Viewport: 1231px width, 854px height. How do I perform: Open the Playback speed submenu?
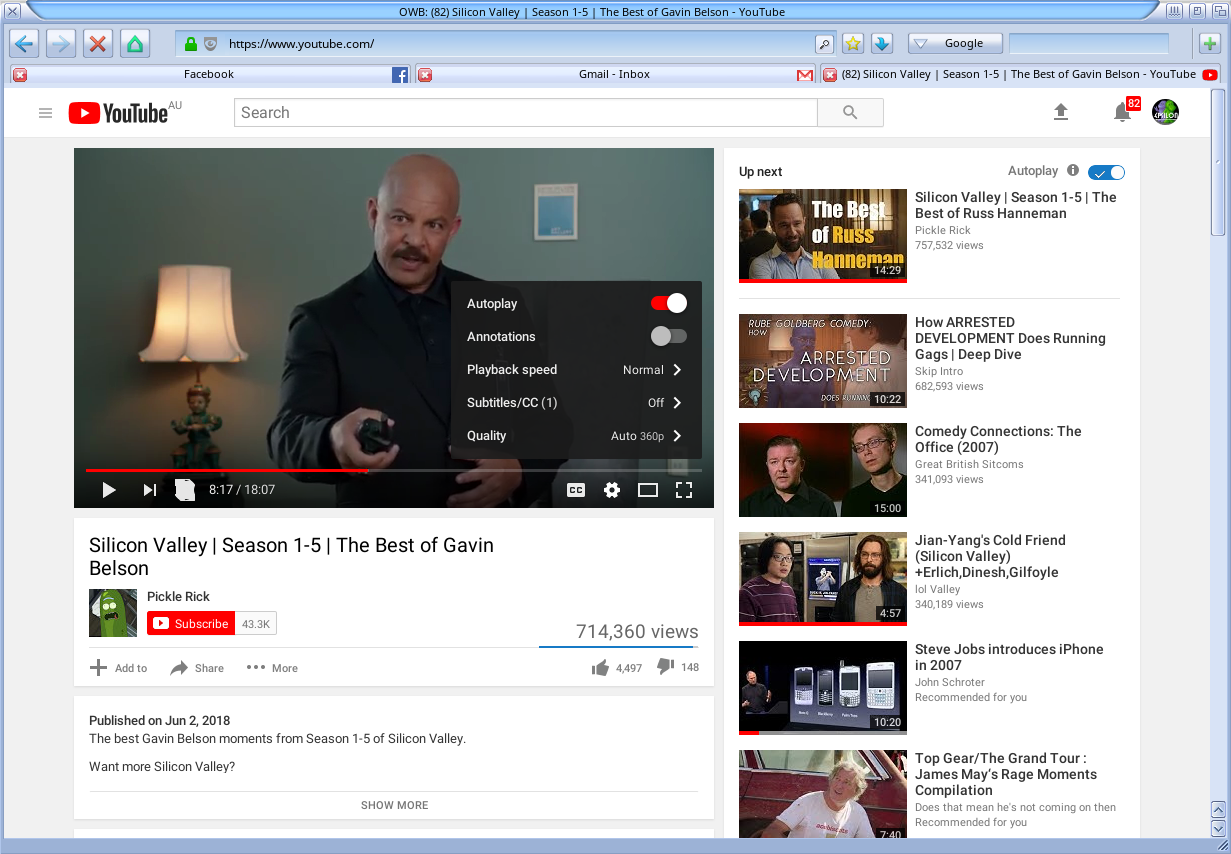[576, 370]
